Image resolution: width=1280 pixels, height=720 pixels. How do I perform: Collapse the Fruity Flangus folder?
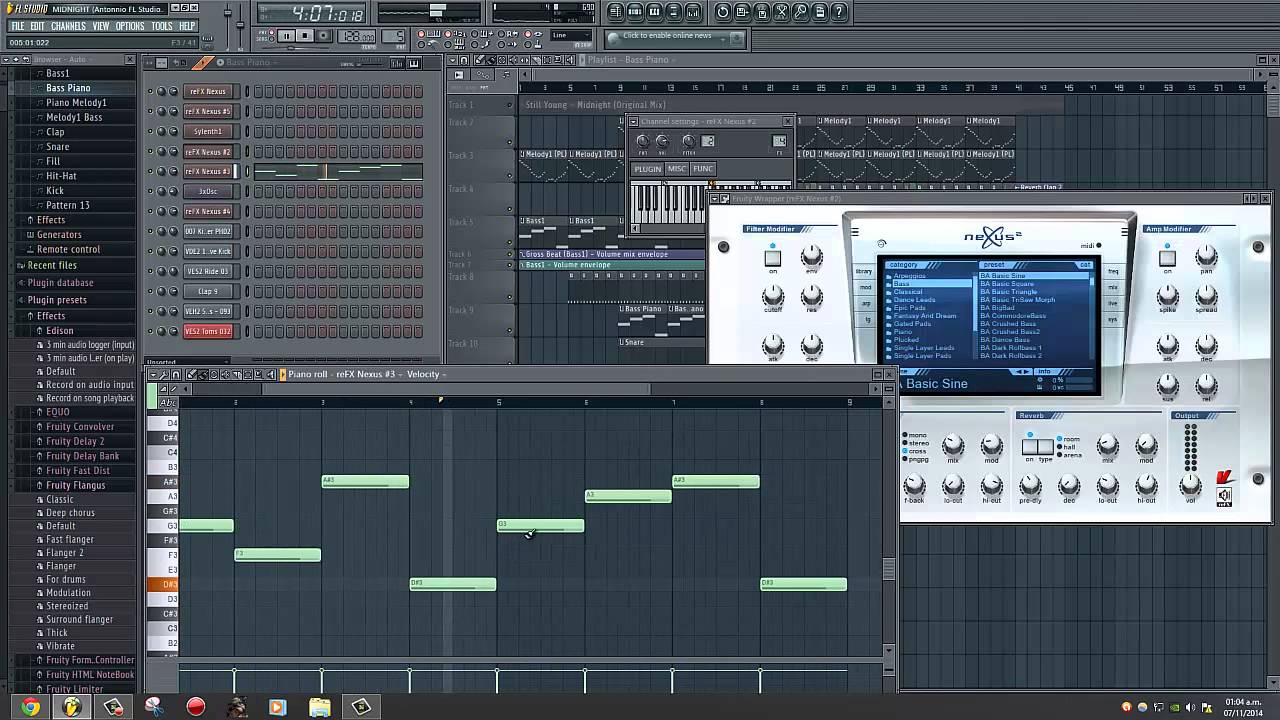point(75,486)
